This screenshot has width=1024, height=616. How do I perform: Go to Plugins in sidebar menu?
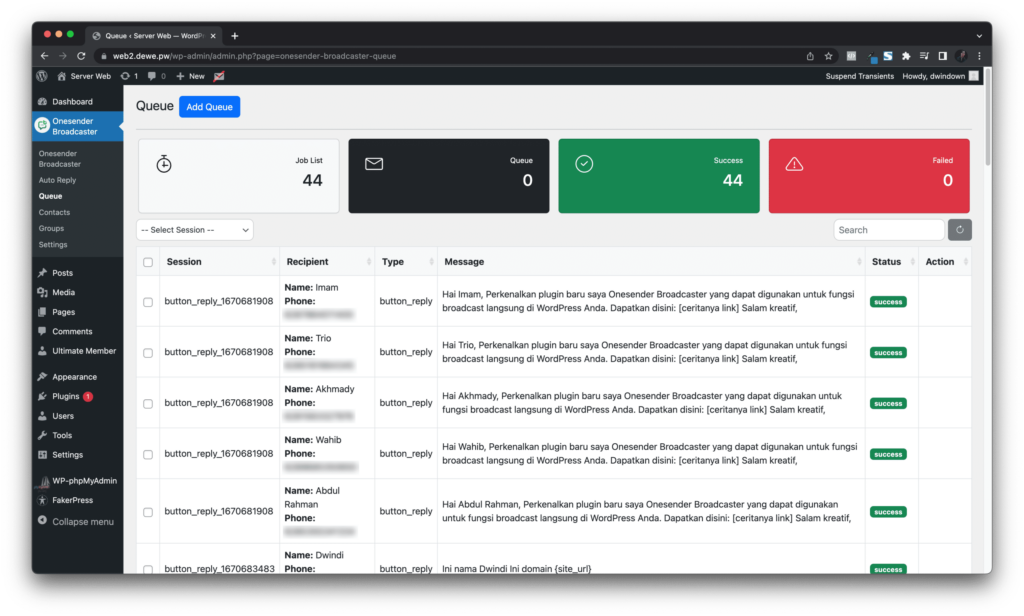(x=65, y=396)
